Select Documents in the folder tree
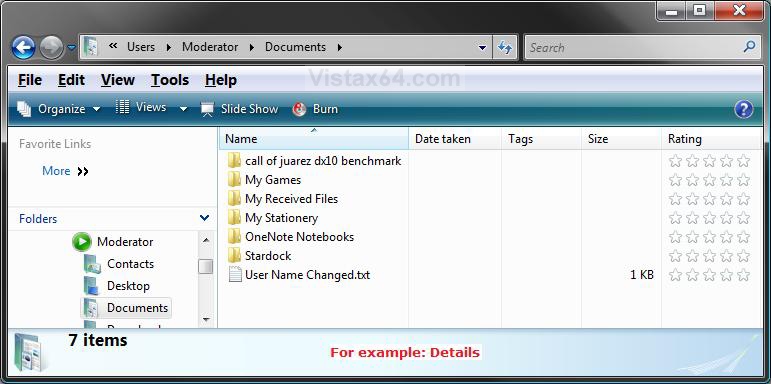This screenshot has height=384, width=771. (x=137, y=308)
